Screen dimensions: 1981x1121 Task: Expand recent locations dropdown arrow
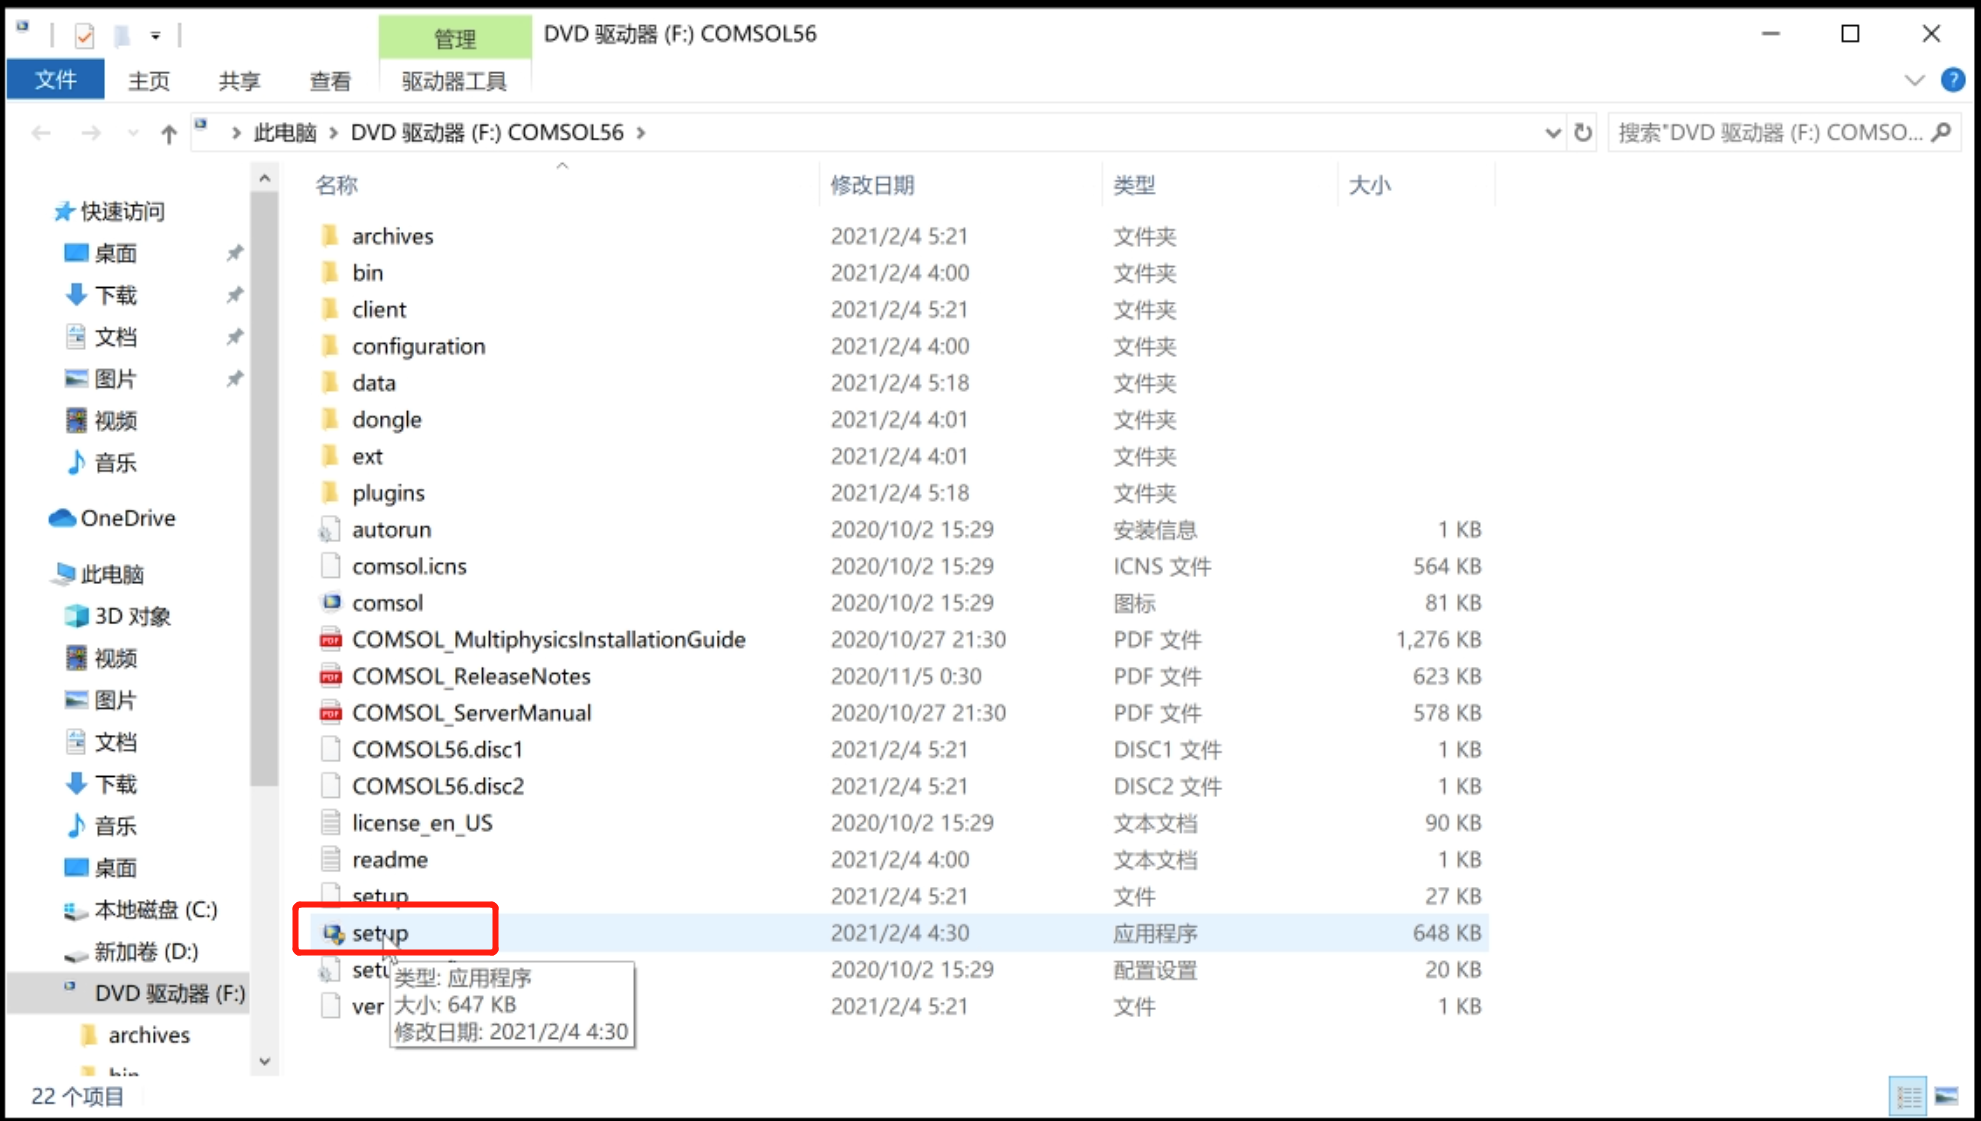click(132, 133)
